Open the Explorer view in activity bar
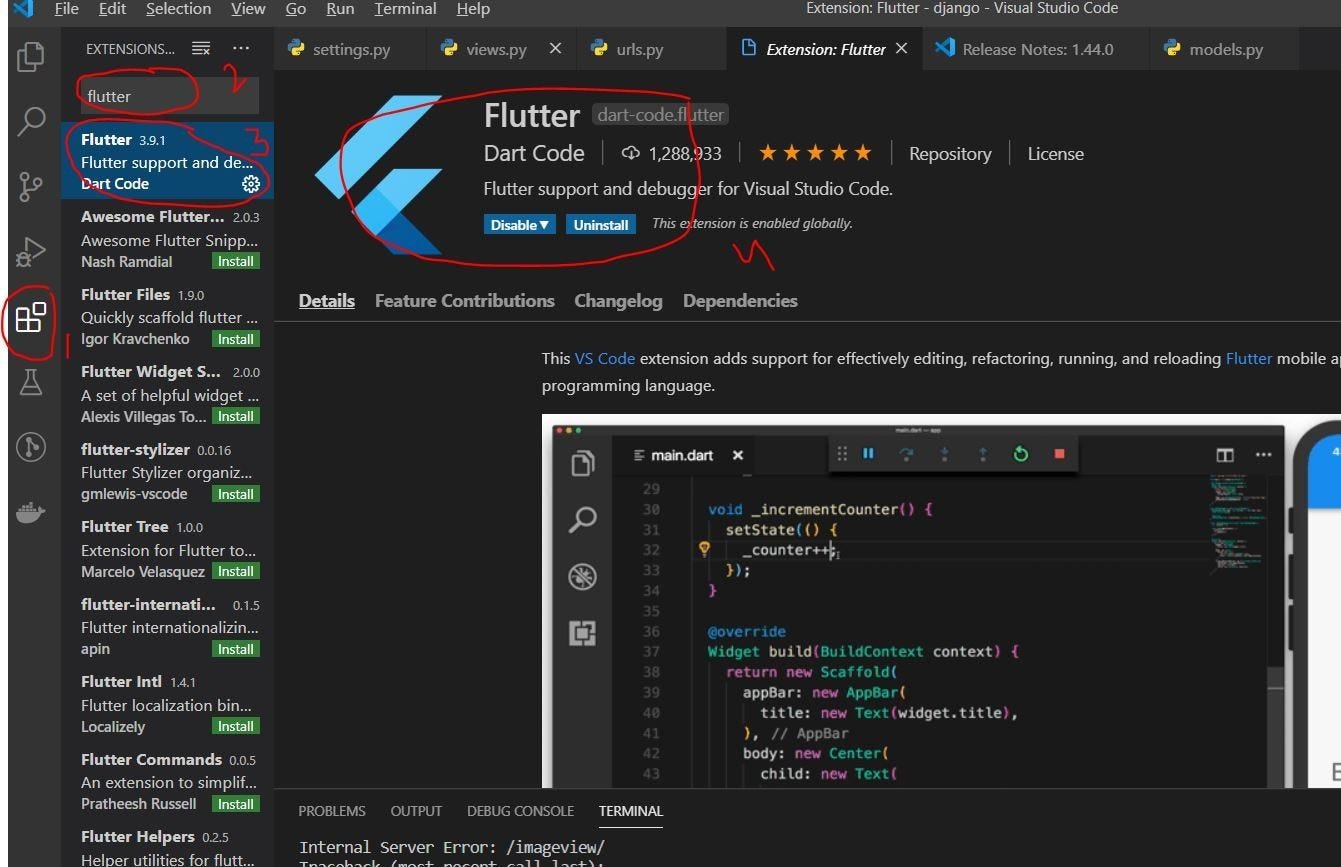 (31, 56)
